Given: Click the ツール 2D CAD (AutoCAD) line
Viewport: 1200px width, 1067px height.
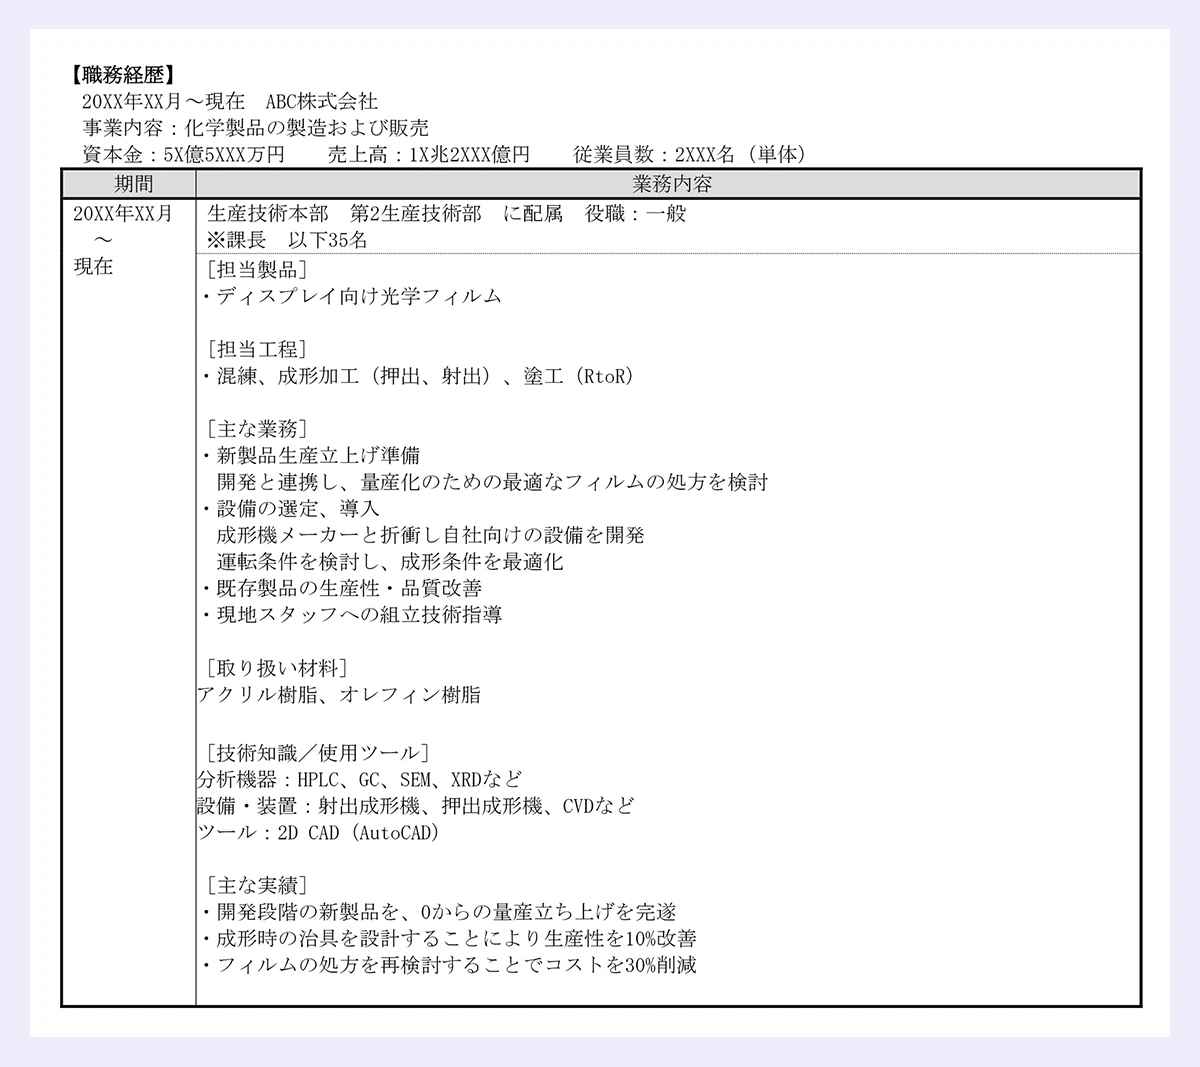Looking at the screenshot, I should point(319,833).
